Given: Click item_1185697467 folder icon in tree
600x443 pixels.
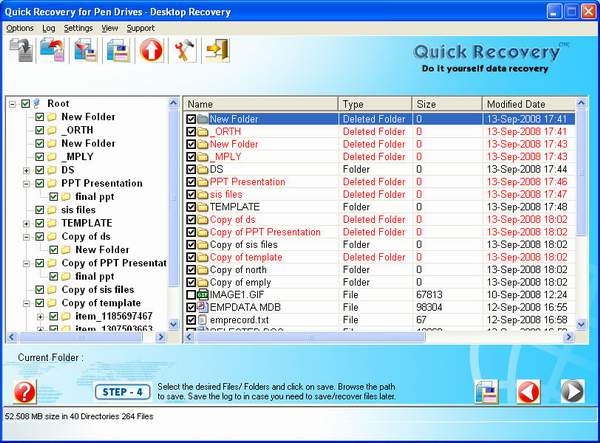Looking at the screenshot, I should pos(66,316).
